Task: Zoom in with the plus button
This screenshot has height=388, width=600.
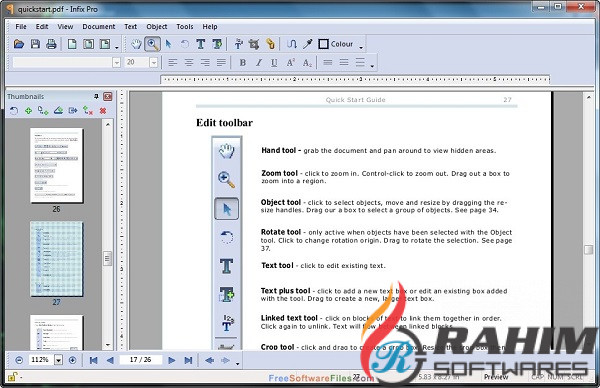Action: (x=72, y=360)
